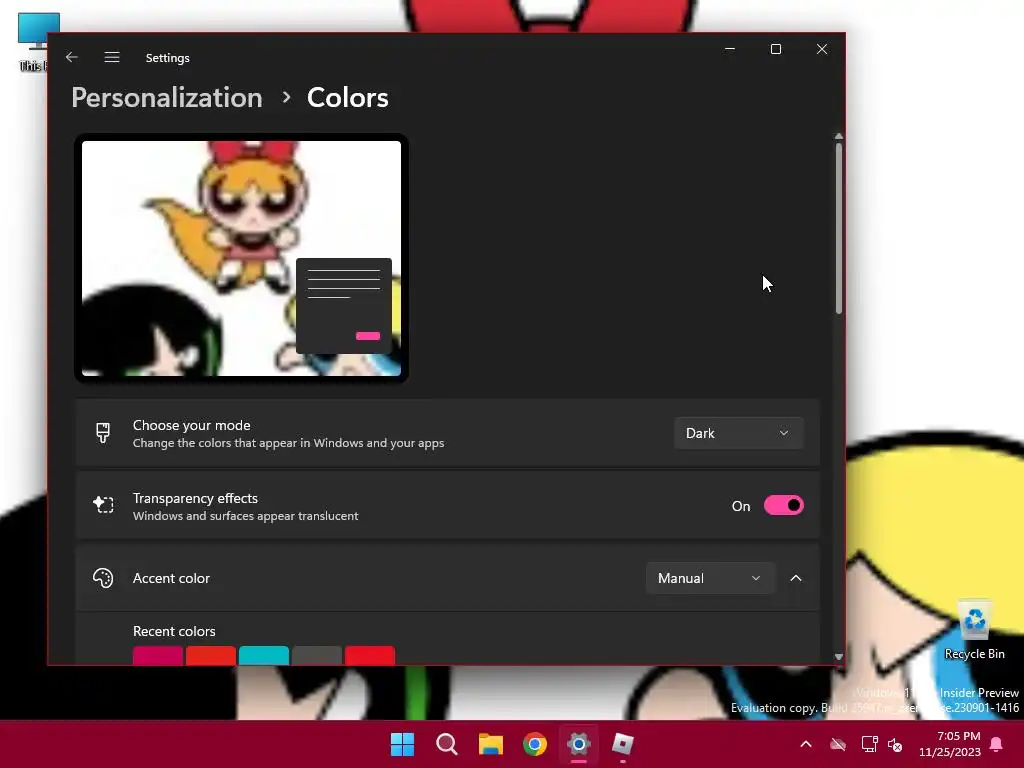This screenshot has width=1024, height=768.
Task: Click the Settings gear taskbar icon
Action: [x=579, y=744]
